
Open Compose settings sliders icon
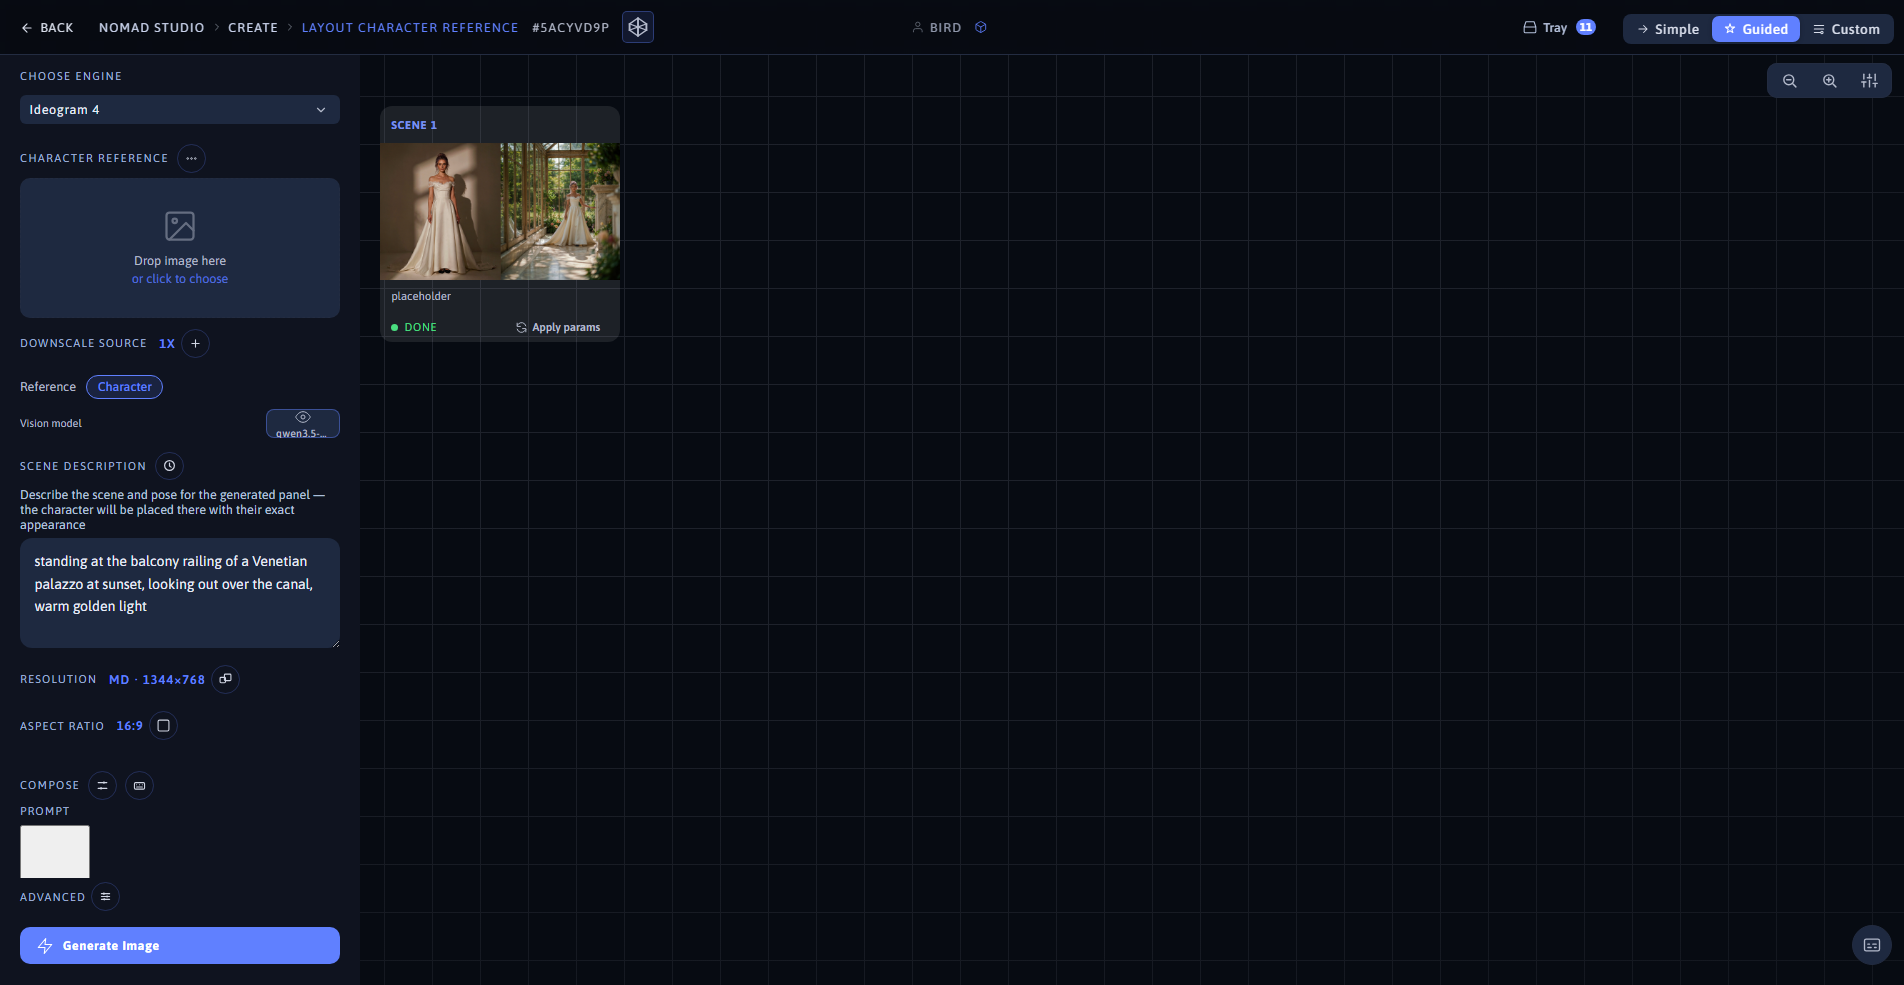tap(103, 785)
